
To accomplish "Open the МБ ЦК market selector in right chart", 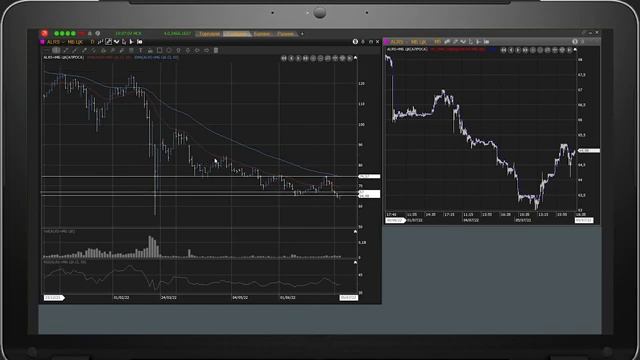I will coord(418,42).
